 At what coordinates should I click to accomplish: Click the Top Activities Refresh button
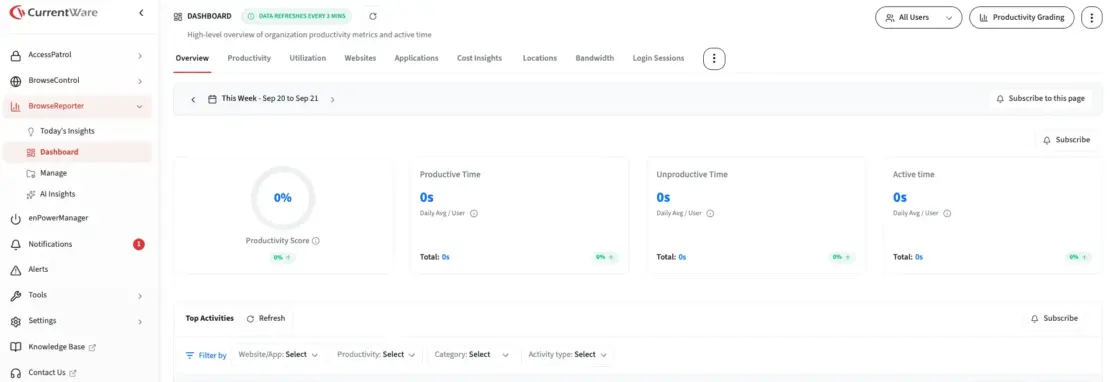(x=265, y=319)
